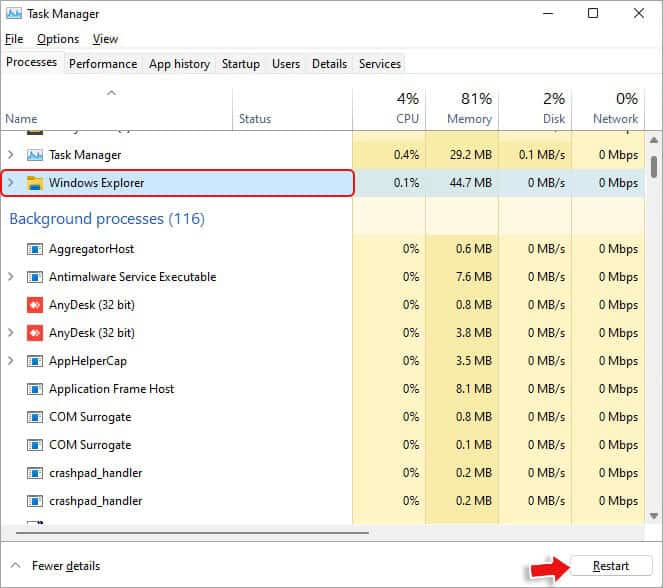
Task: Select the Task Manager process name
Action: (85, 155)
